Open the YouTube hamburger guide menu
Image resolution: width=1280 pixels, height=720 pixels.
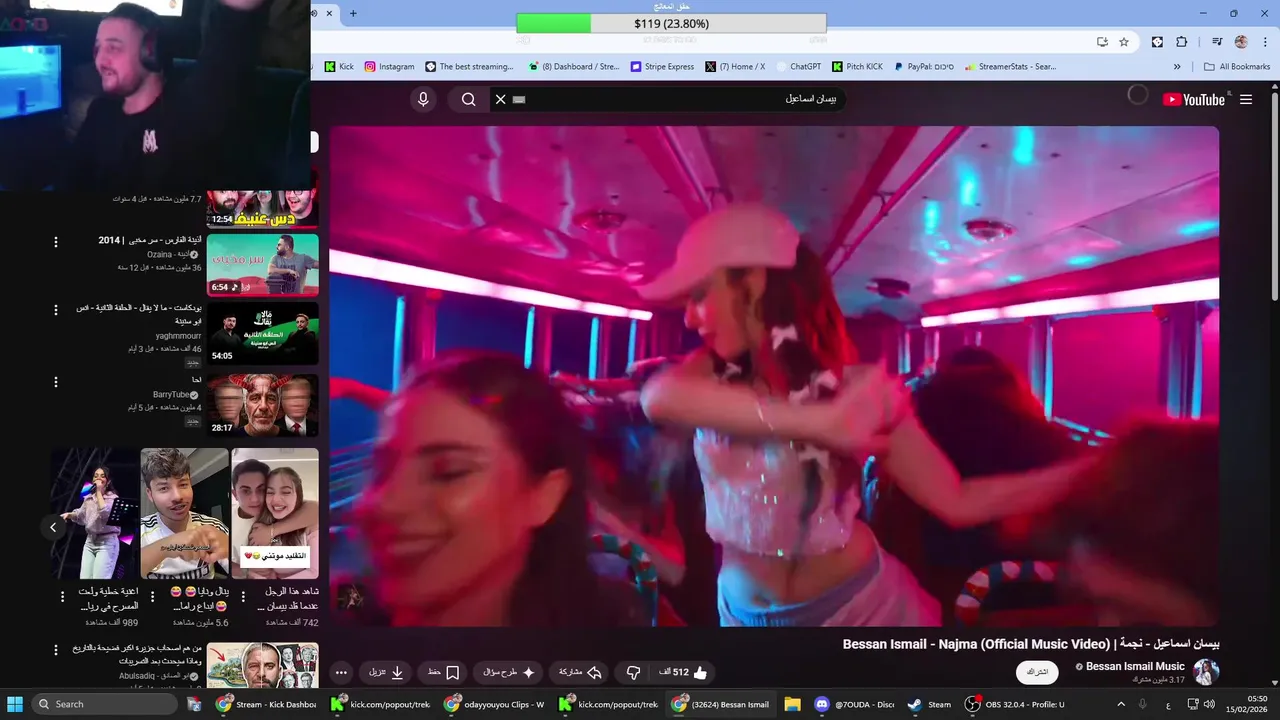tap(1246, 99)
